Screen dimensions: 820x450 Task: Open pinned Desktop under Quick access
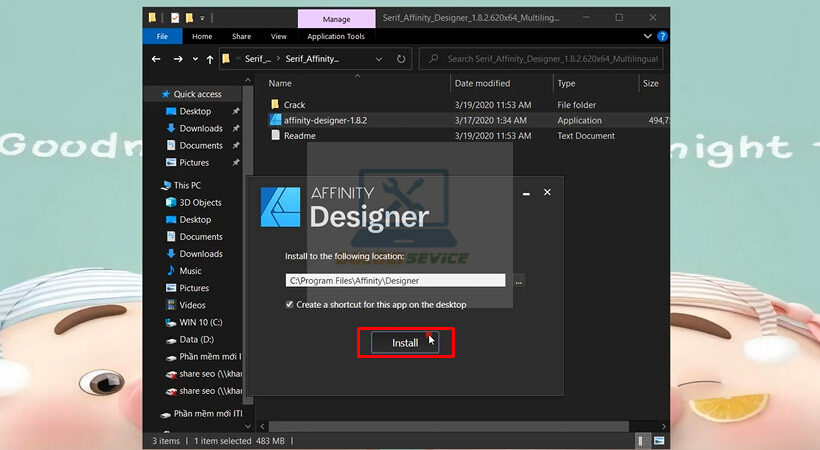pyautogui.click(x=195, y=111)
